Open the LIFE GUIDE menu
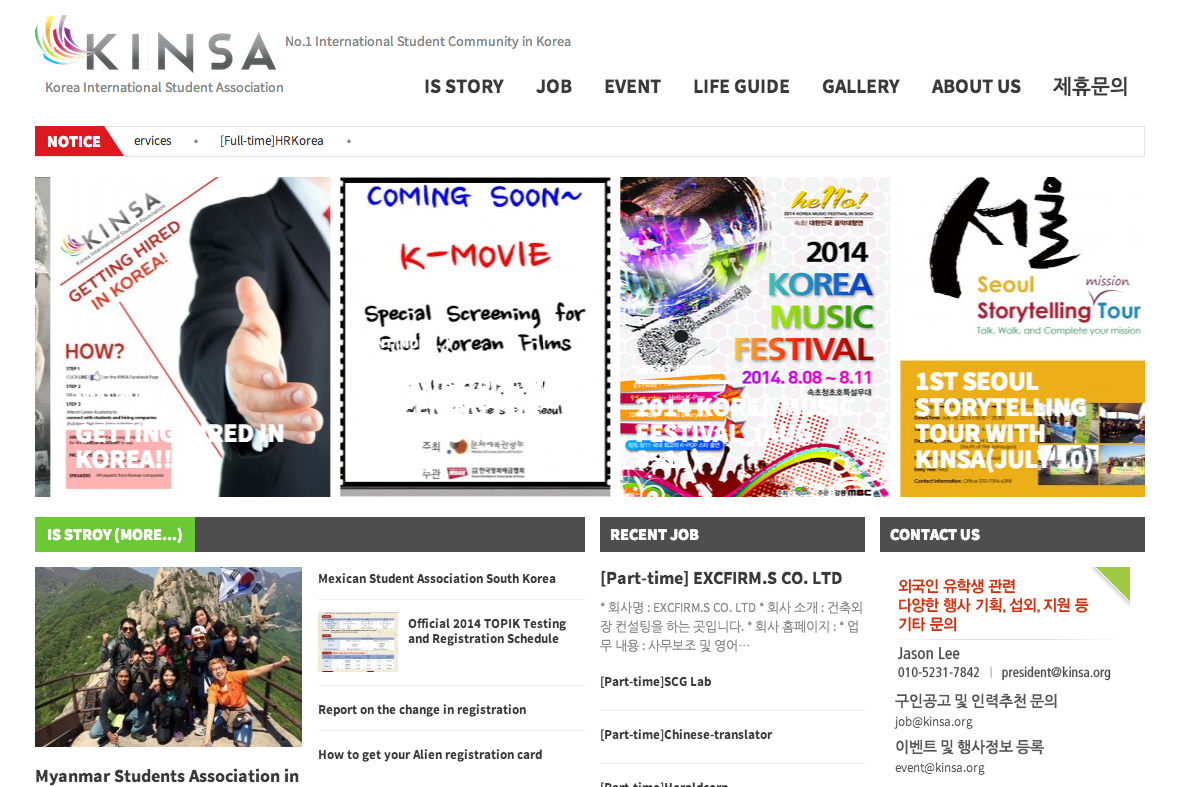This screenshot has width=1180, height=787. click(x=741, y=87)
